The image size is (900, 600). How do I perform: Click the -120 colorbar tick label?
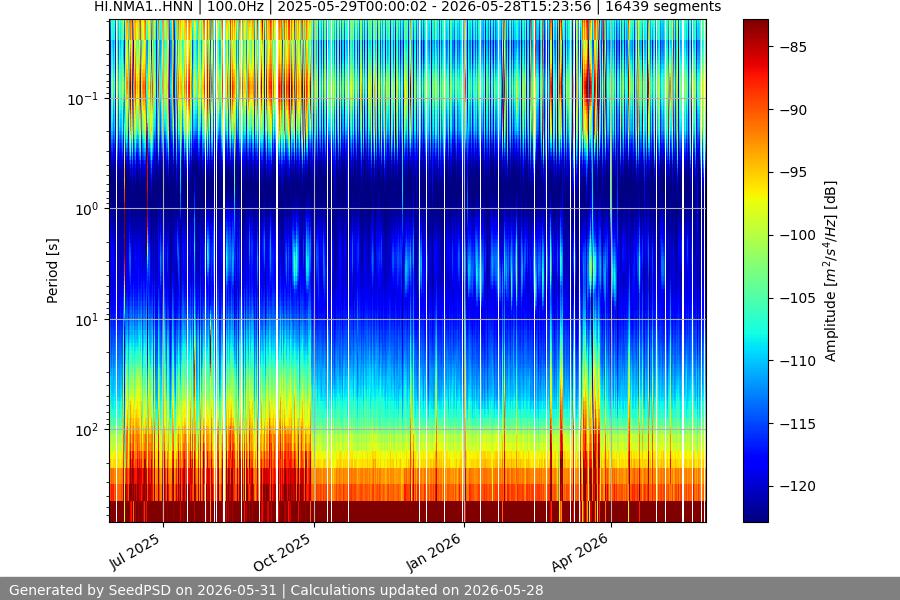(x=798, y=486)
